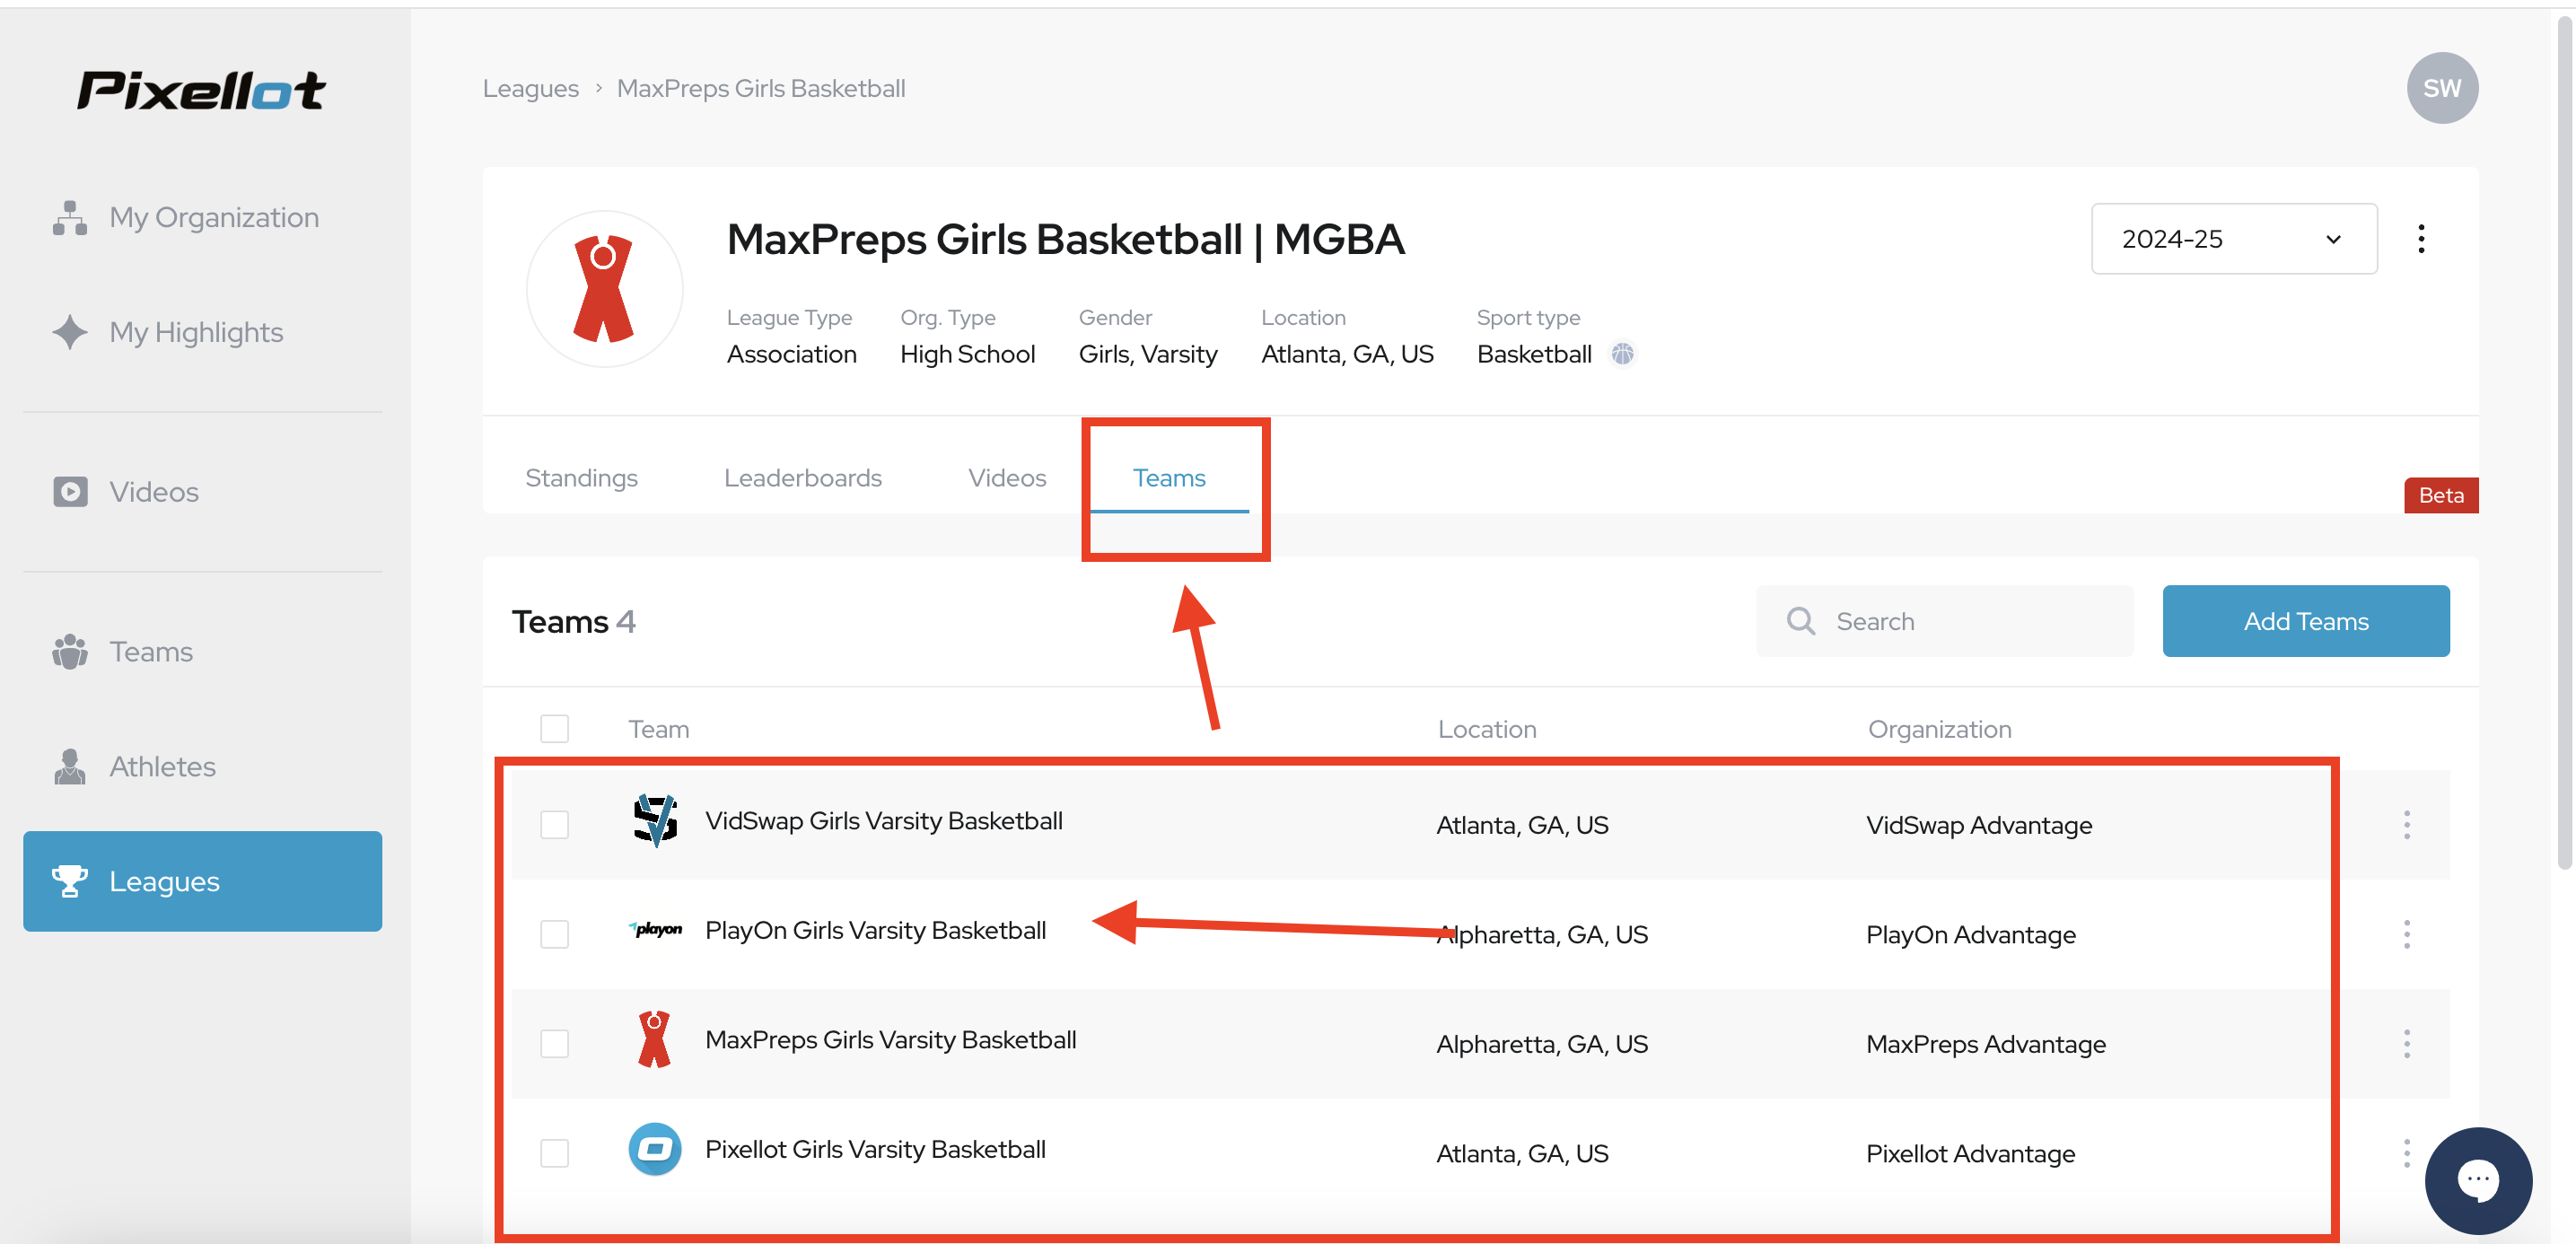Click the Beta badge
This screenshot has height=1244, width=2576.
pos(2440,496)
